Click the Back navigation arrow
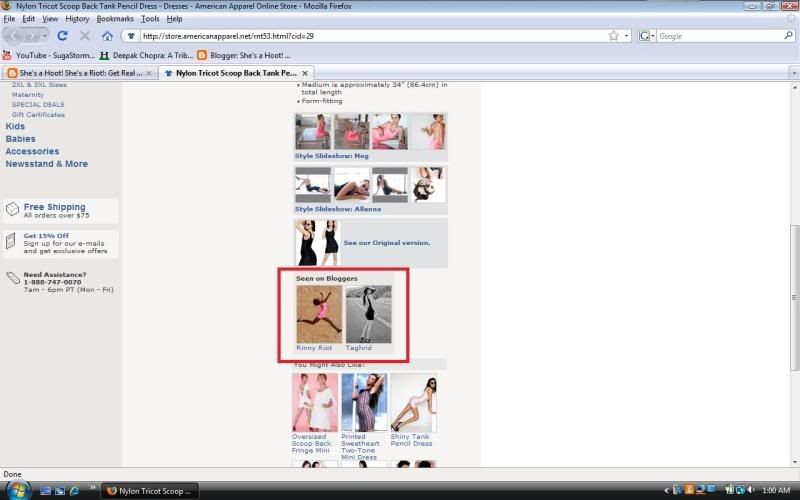This screenshot has height=500, width=800. pyautogui.click(x=14, y=36)
